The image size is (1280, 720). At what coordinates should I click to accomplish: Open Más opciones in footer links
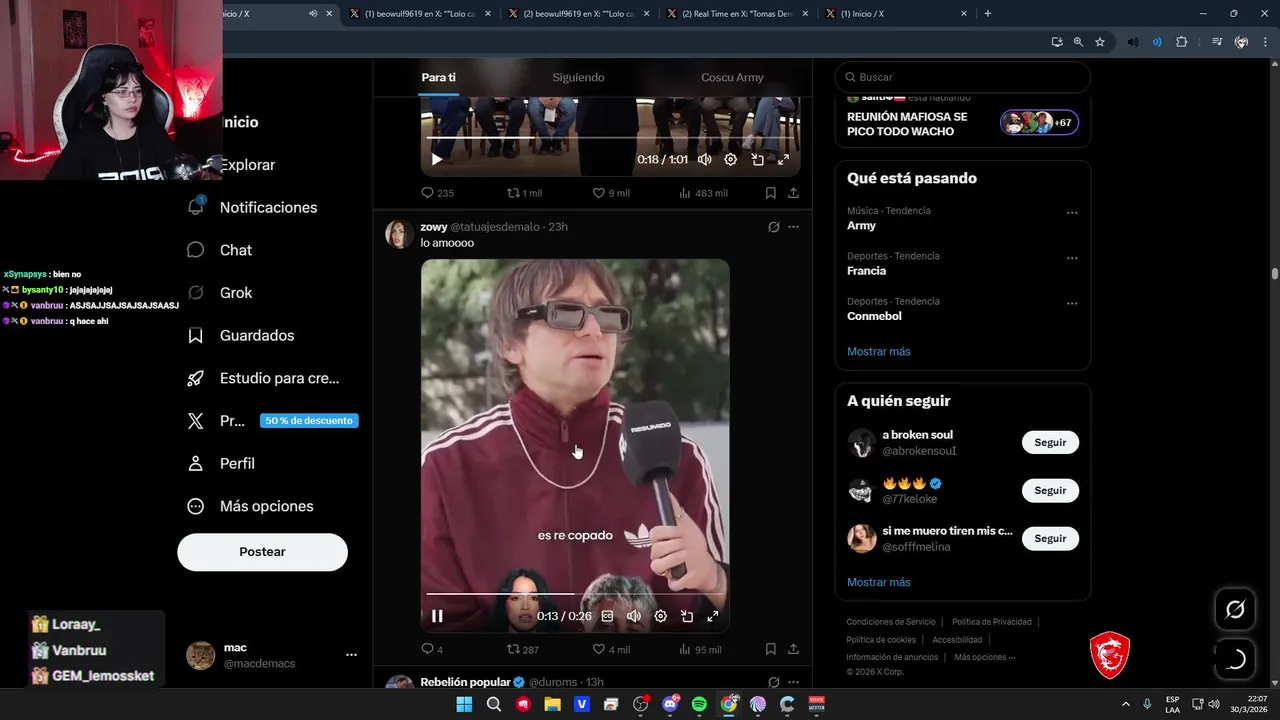pyautogui.click(x=984, y=657)
